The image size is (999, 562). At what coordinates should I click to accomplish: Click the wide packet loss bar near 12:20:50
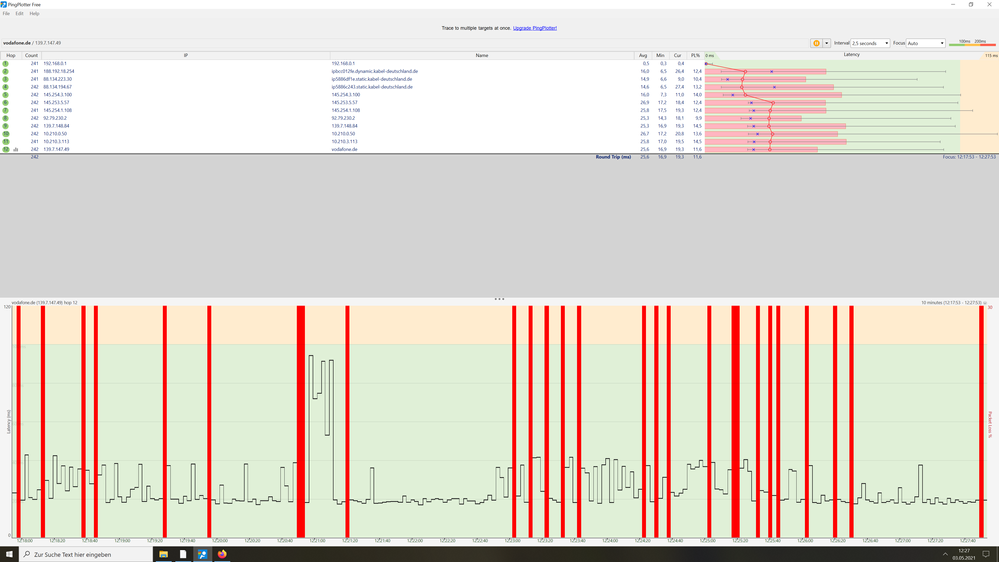point(301,421)
